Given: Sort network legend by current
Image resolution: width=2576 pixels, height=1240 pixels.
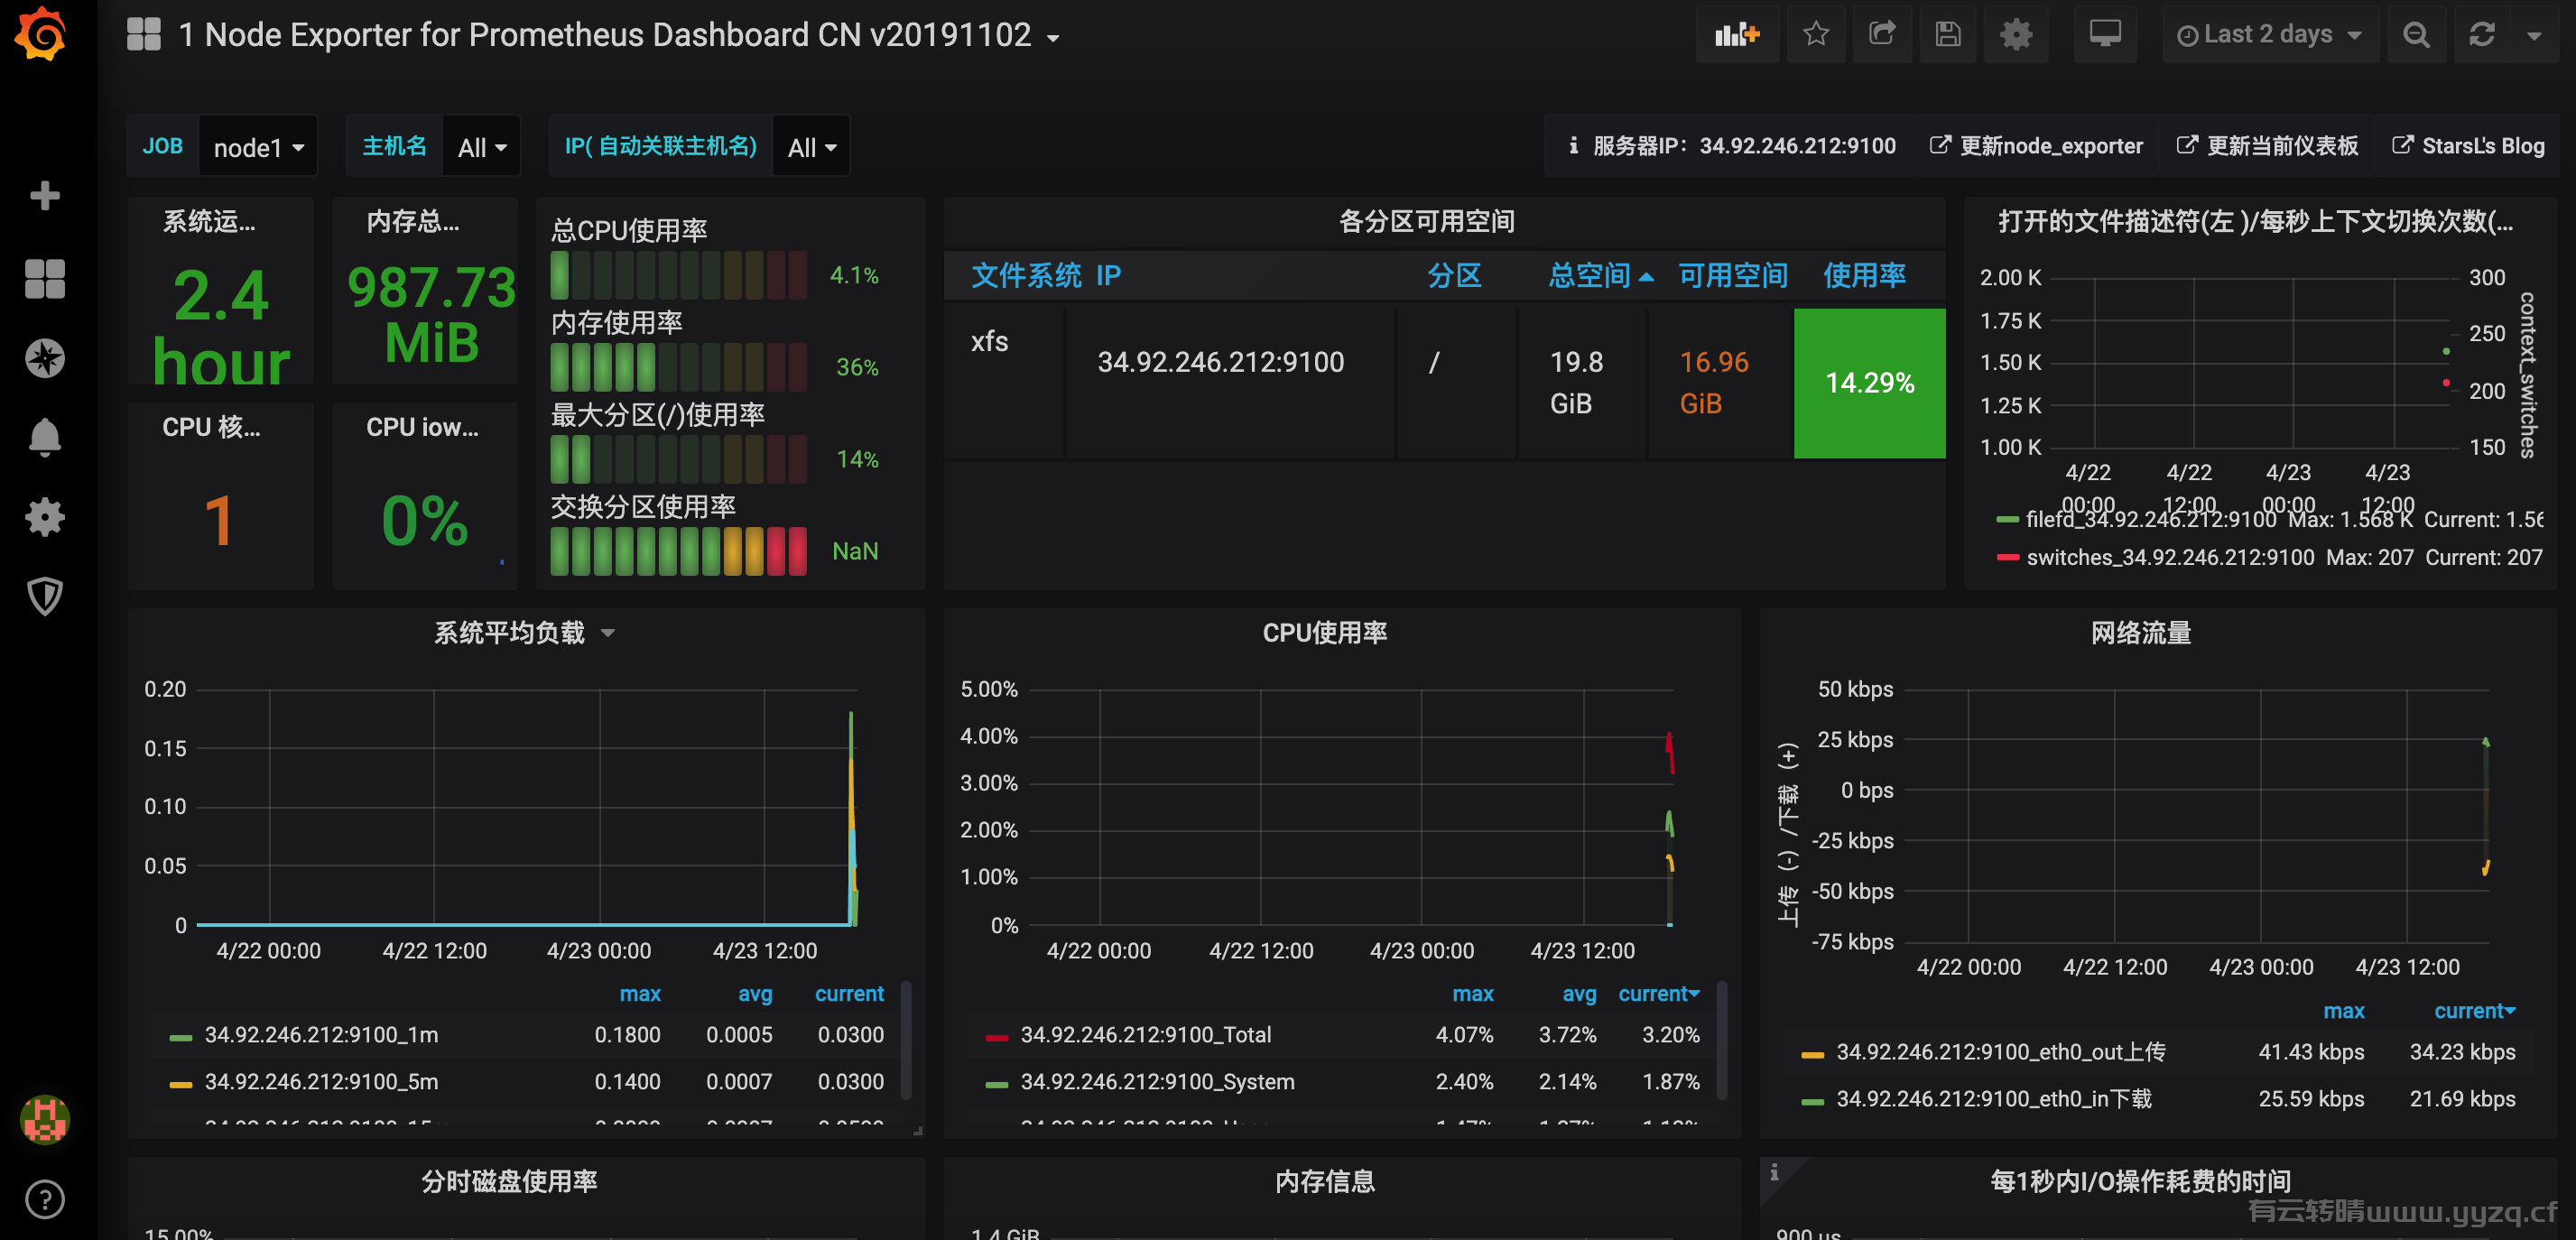Looking at the screenshot, I should (2474, 1010).
